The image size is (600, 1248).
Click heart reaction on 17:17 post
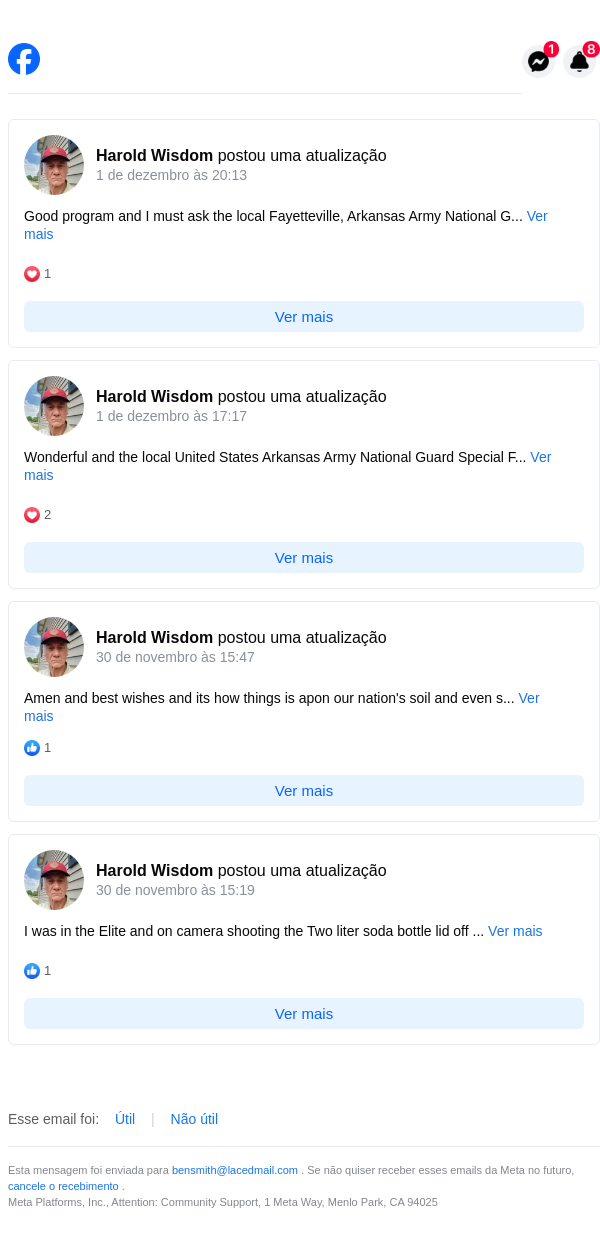(x=32, y=515)
